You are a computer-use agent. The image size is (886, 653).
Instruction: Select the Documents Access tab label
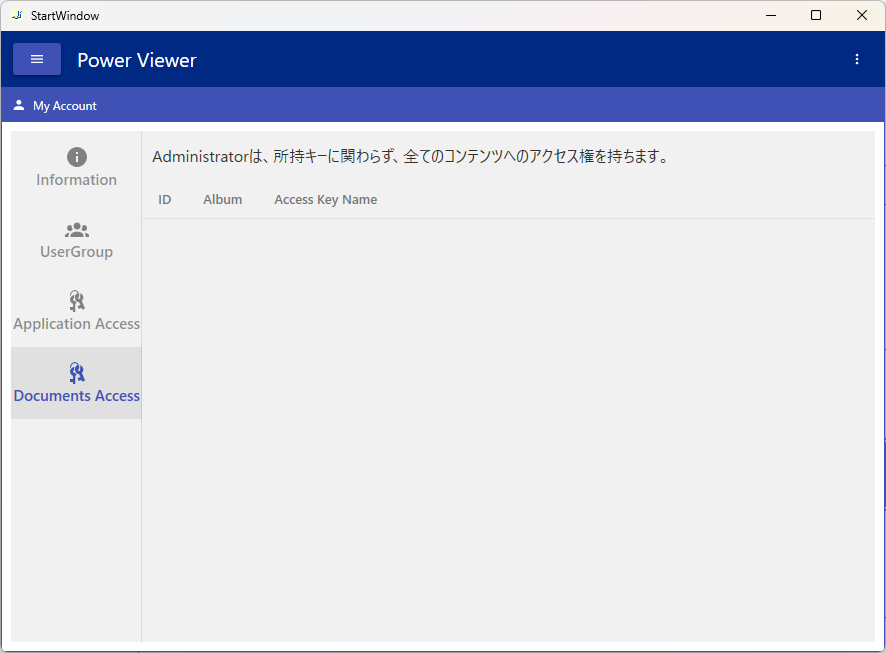click(x=77, y=396)
